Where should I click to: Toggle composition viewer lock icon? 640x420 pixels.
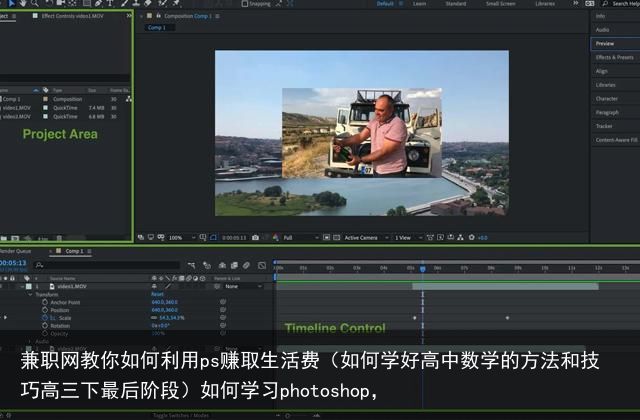158,16
